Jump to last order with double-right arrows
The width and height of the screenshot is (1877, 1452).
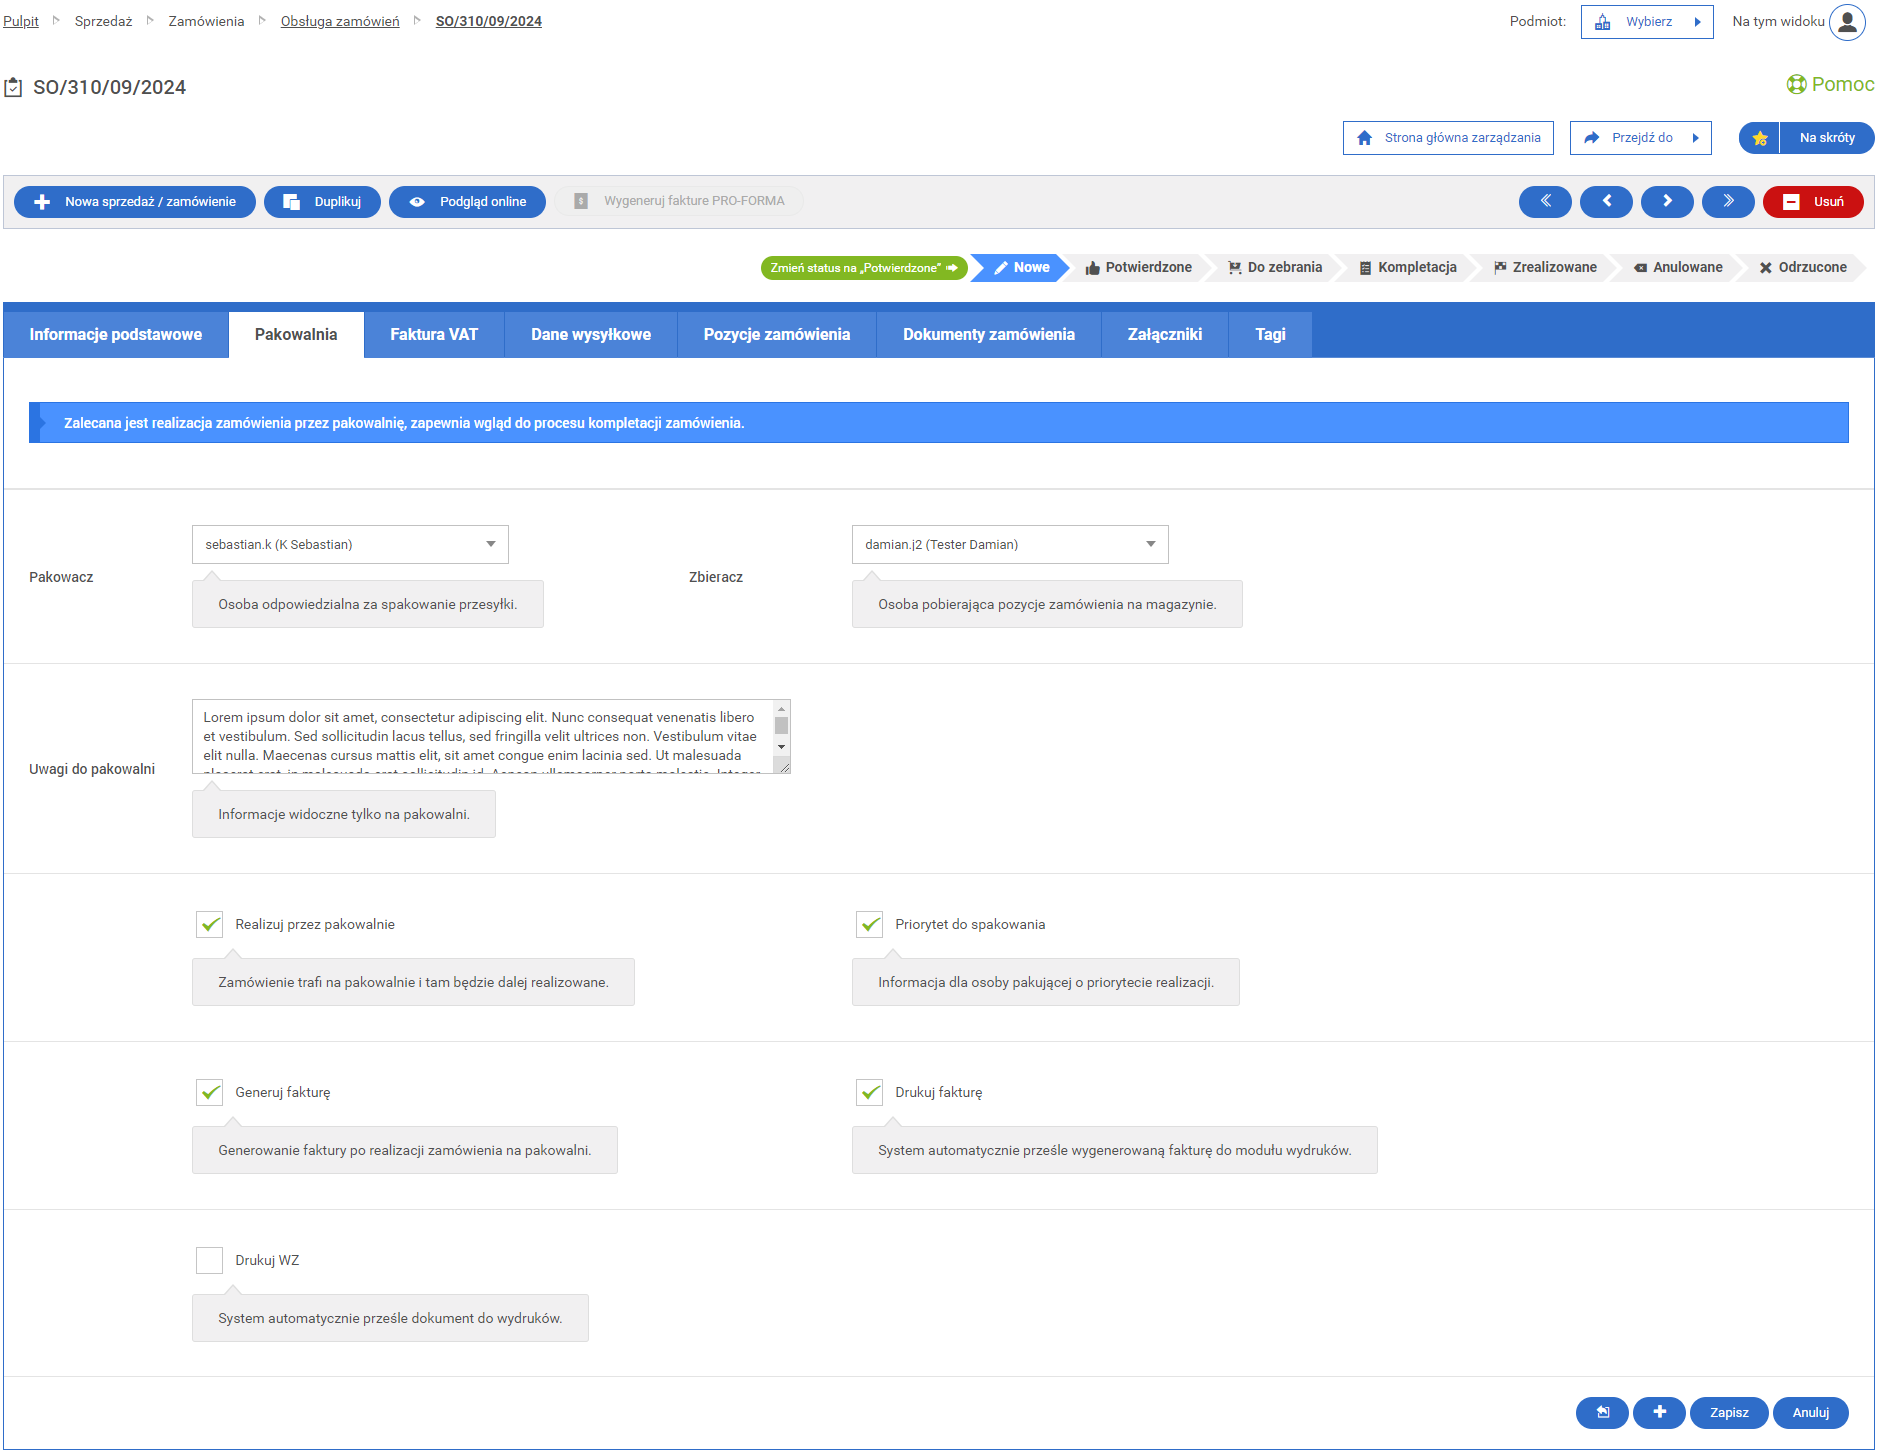[1728, 201]
